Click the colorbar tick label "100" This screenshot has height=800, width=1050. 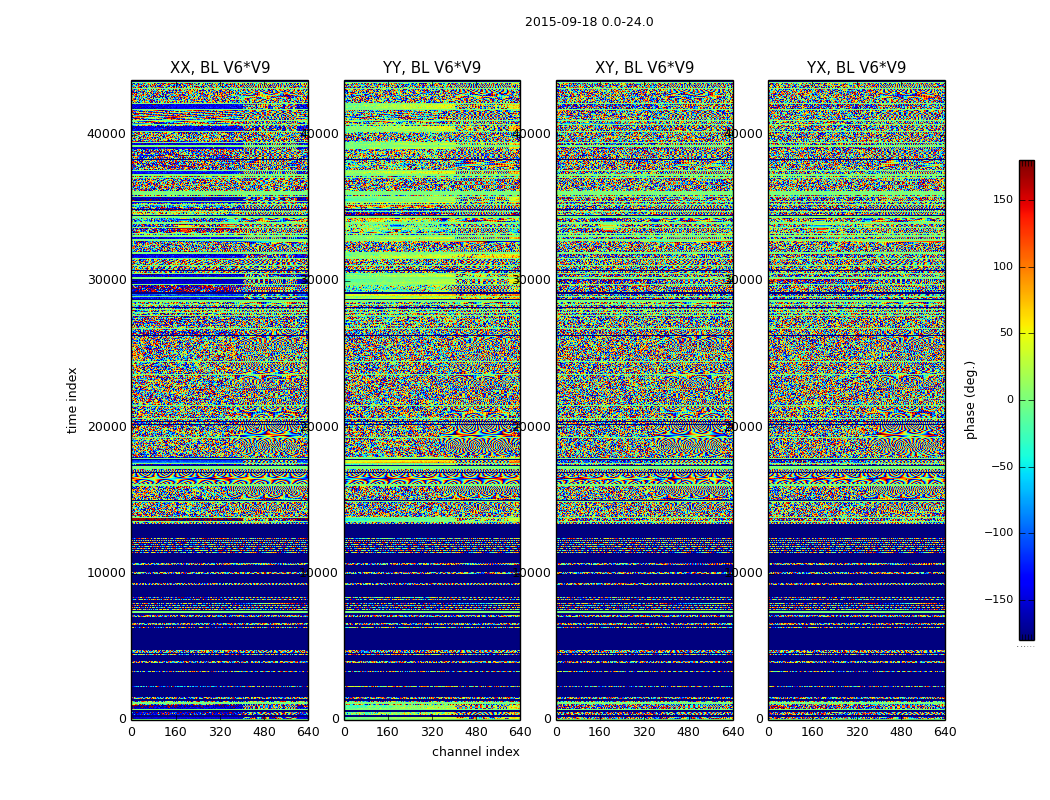[1003, 266]
